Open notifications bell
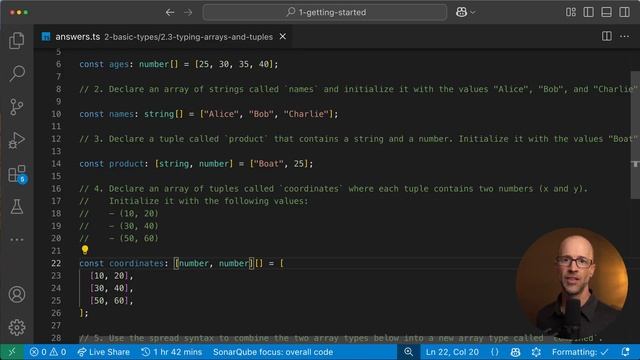640x360 pixels. coord(625,352)
